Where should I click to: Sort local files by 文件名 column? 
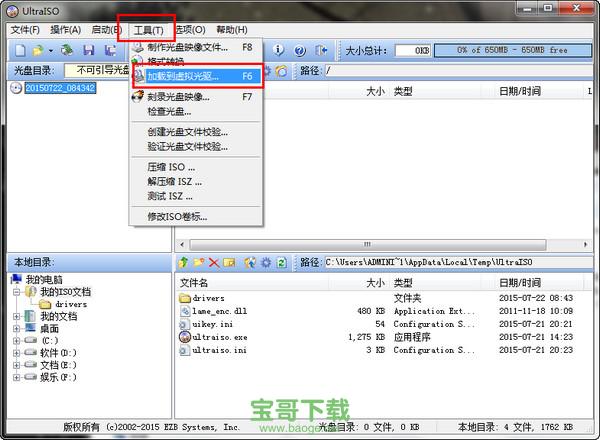coord(253,283)
